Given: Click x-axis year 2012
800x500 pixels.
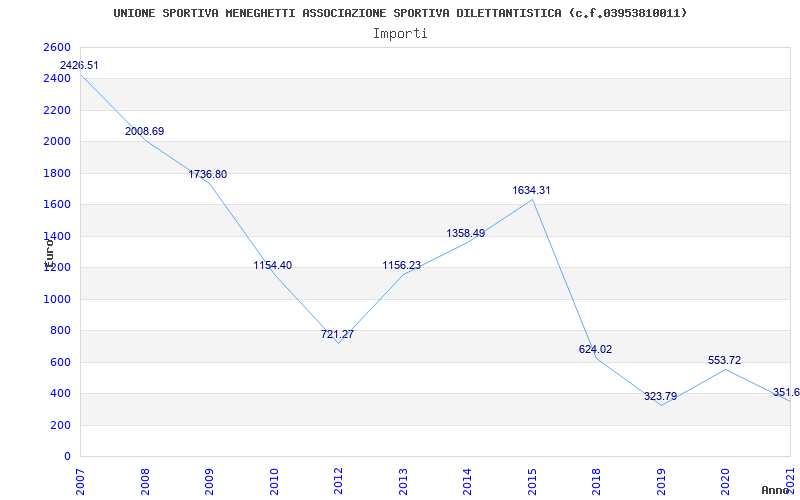Looking at the screenshot, I should pyautogui.click(x=338, y=482).
